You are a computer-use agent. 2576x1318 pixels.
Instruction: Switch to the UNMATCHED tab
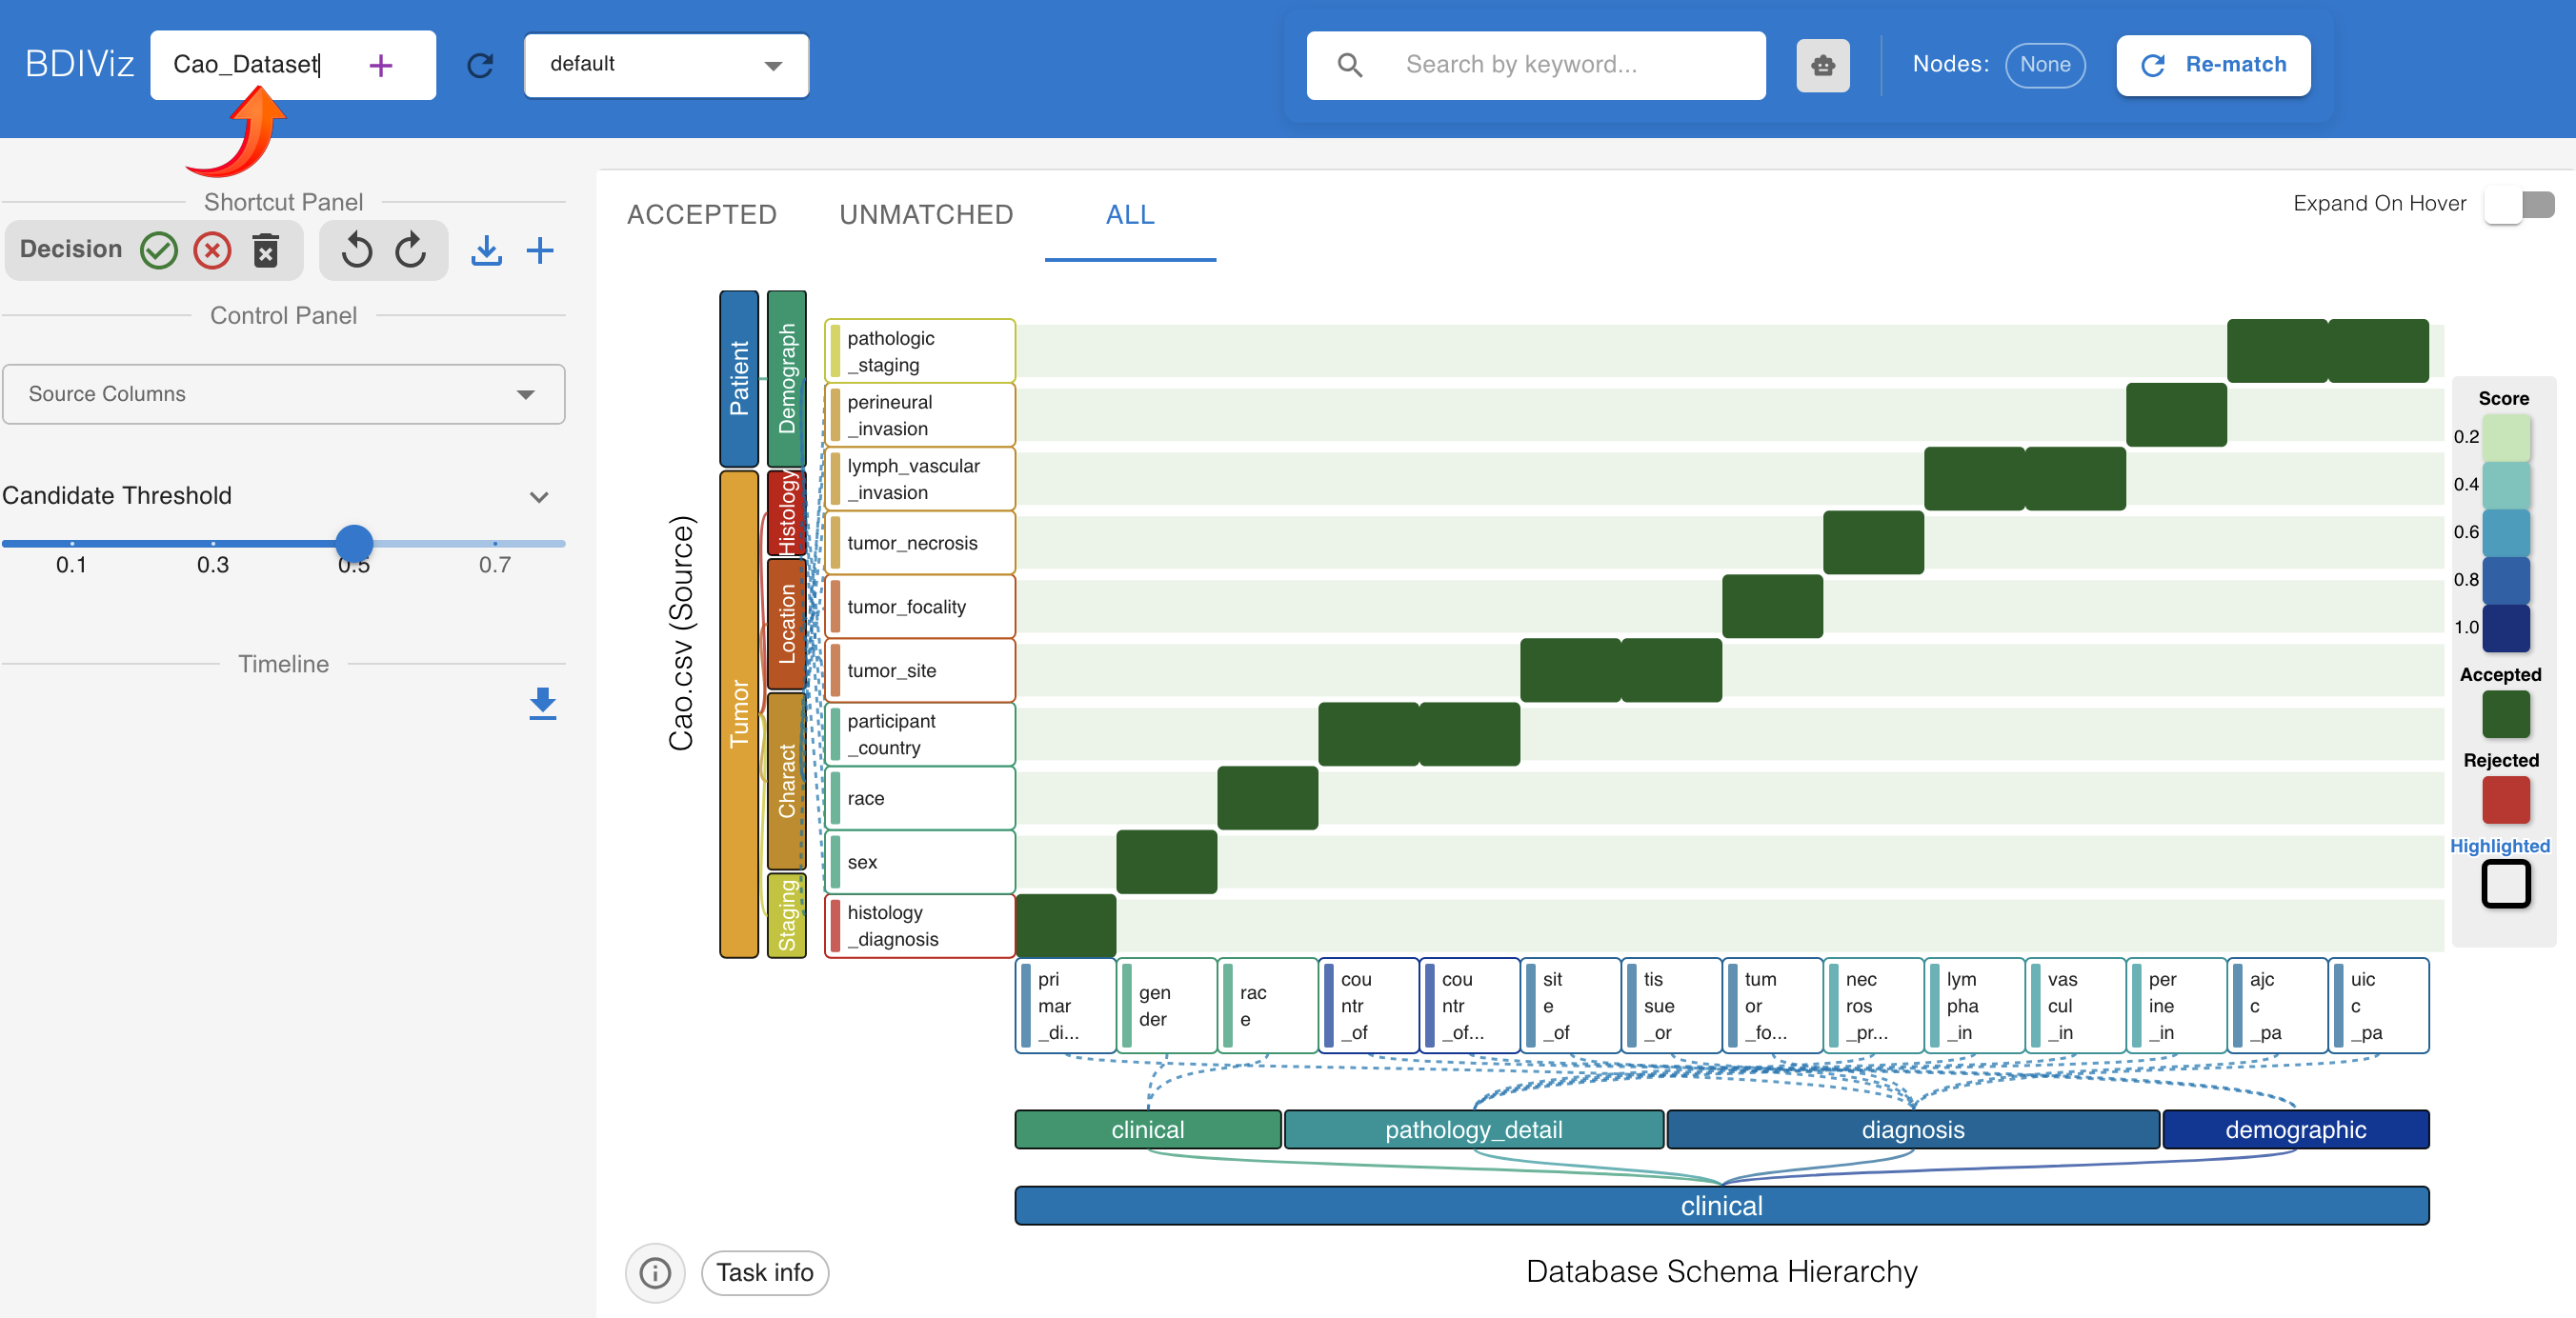(x=926, y=215)
